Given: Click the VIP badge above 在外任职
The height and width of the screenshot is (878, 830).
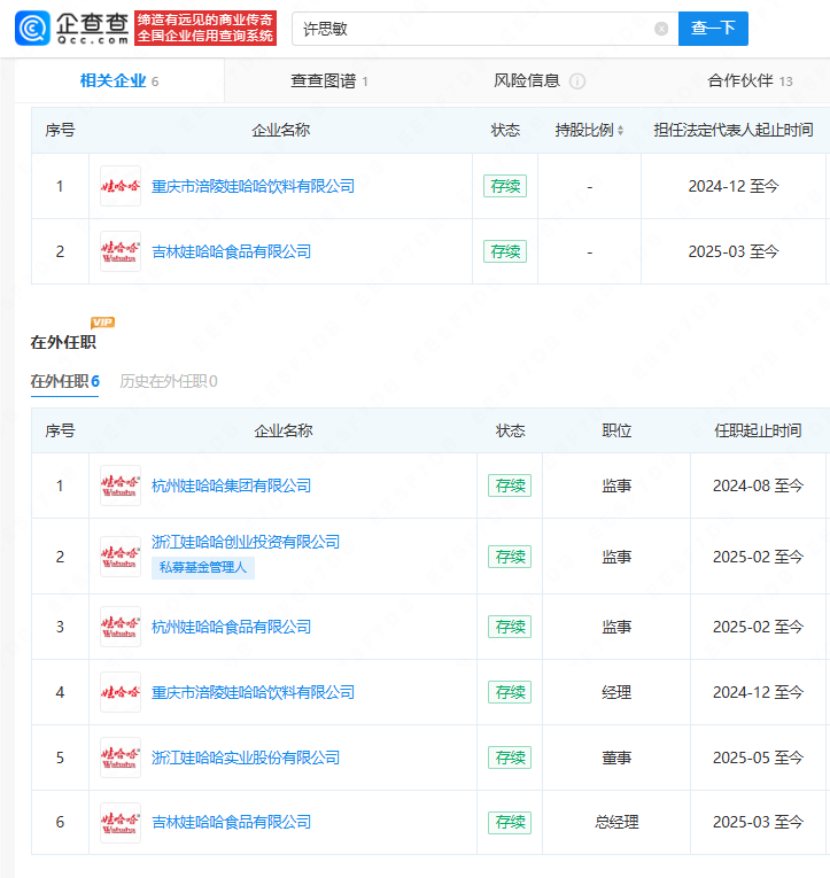Looking at the screenshot, I should click(102, 322).
